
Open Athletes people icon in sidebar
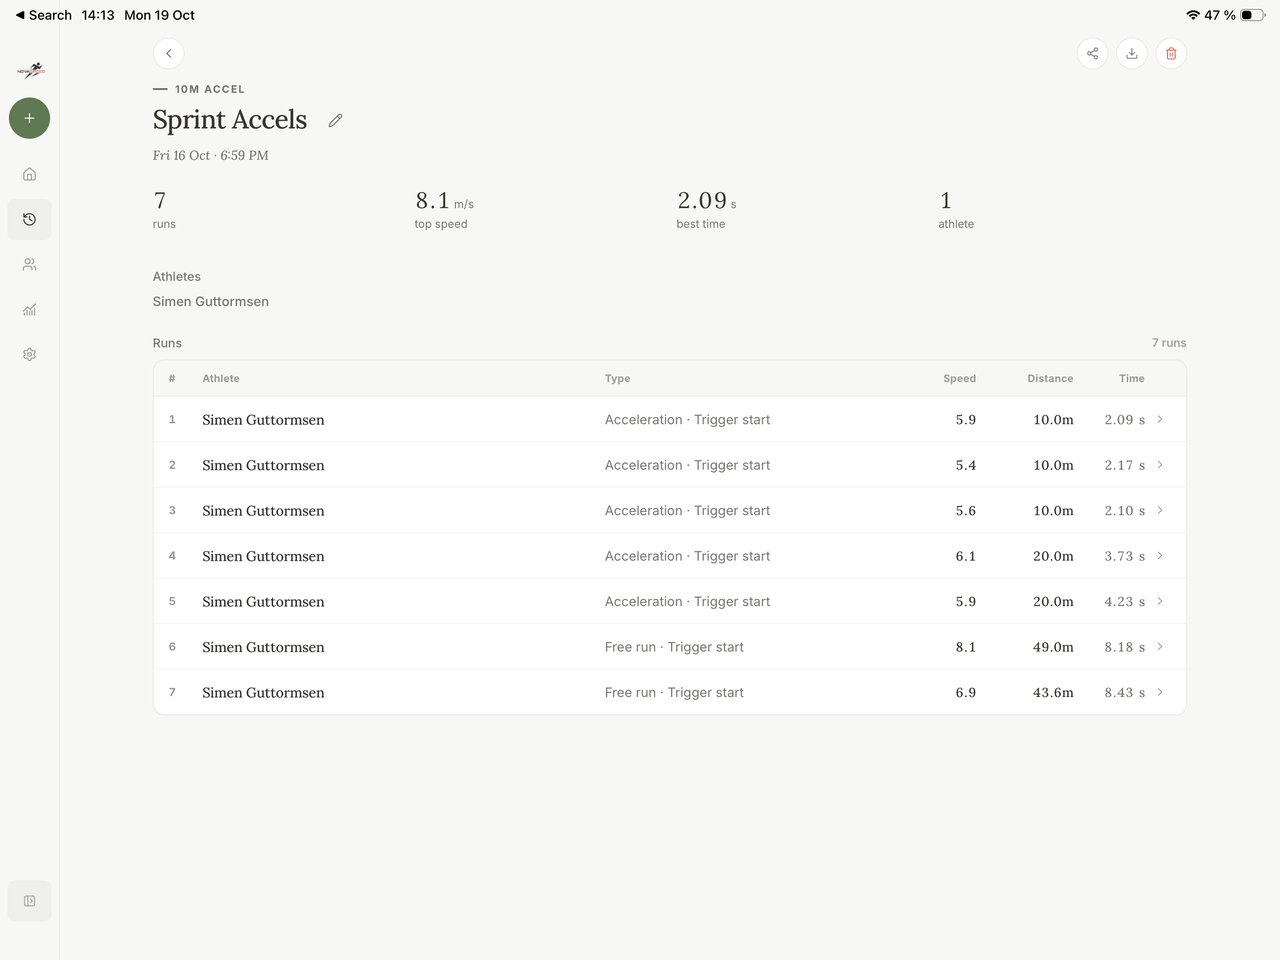(29, 264)
